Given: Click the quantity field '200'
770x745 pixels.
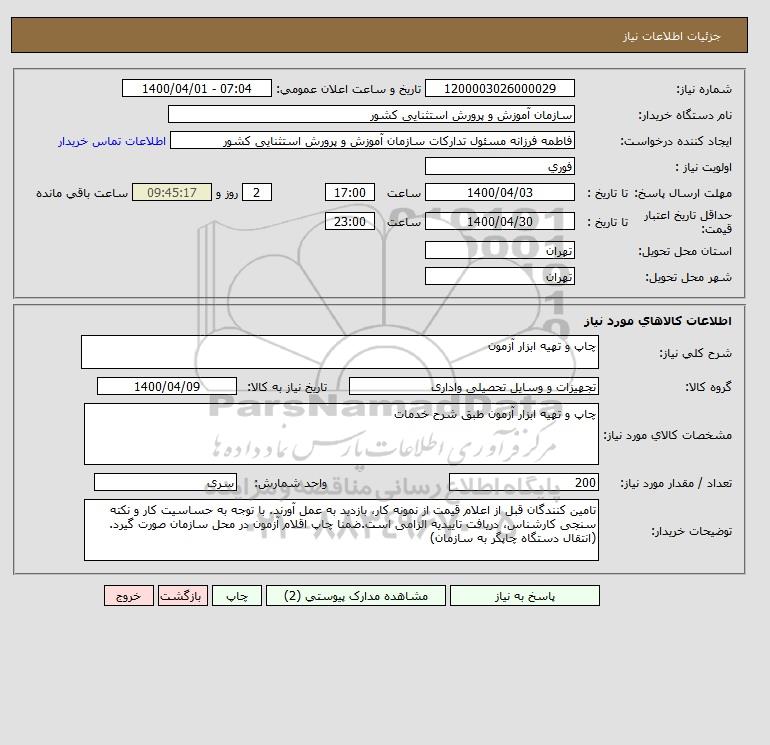Looking at the screenshot, I should (x=523, y=482).
